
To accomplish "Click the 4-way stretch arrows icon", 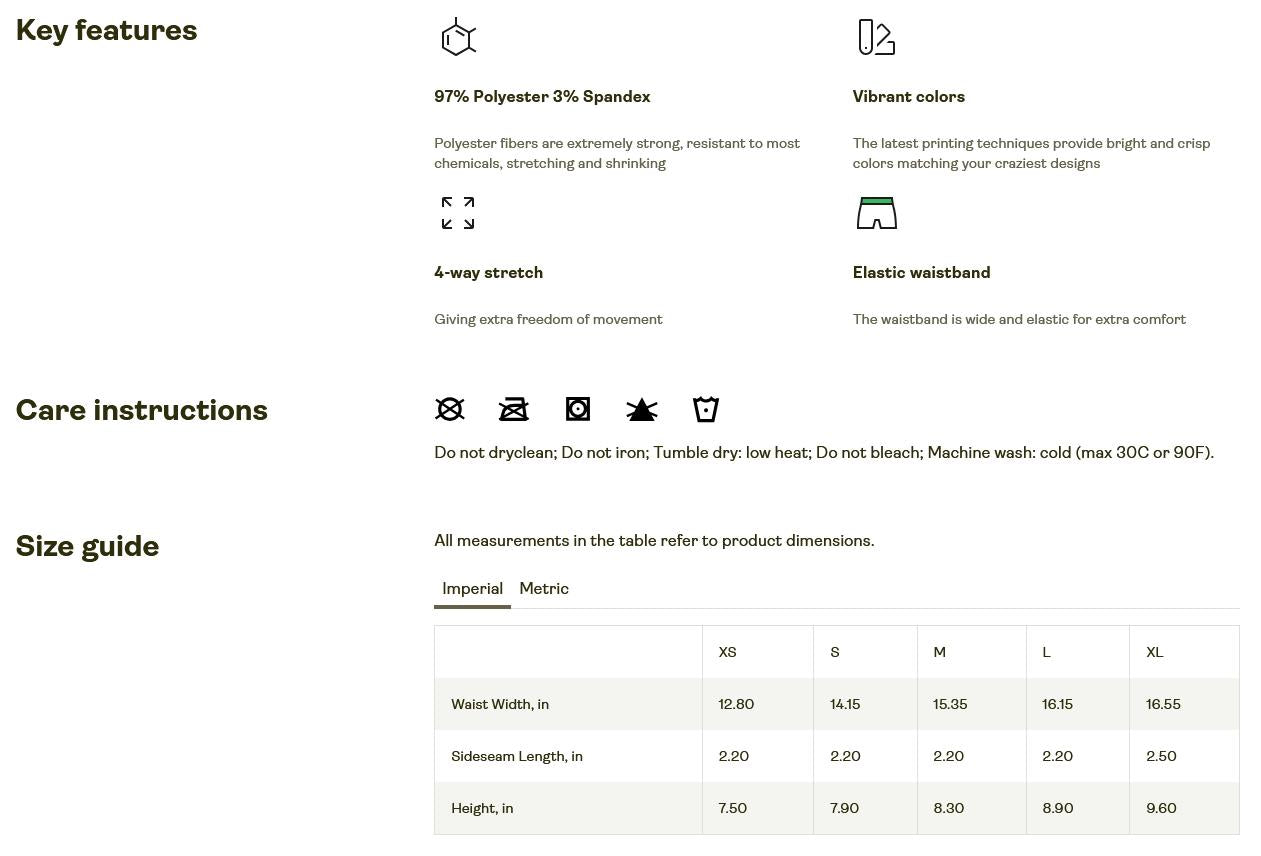I will click(x=458, y=213).
